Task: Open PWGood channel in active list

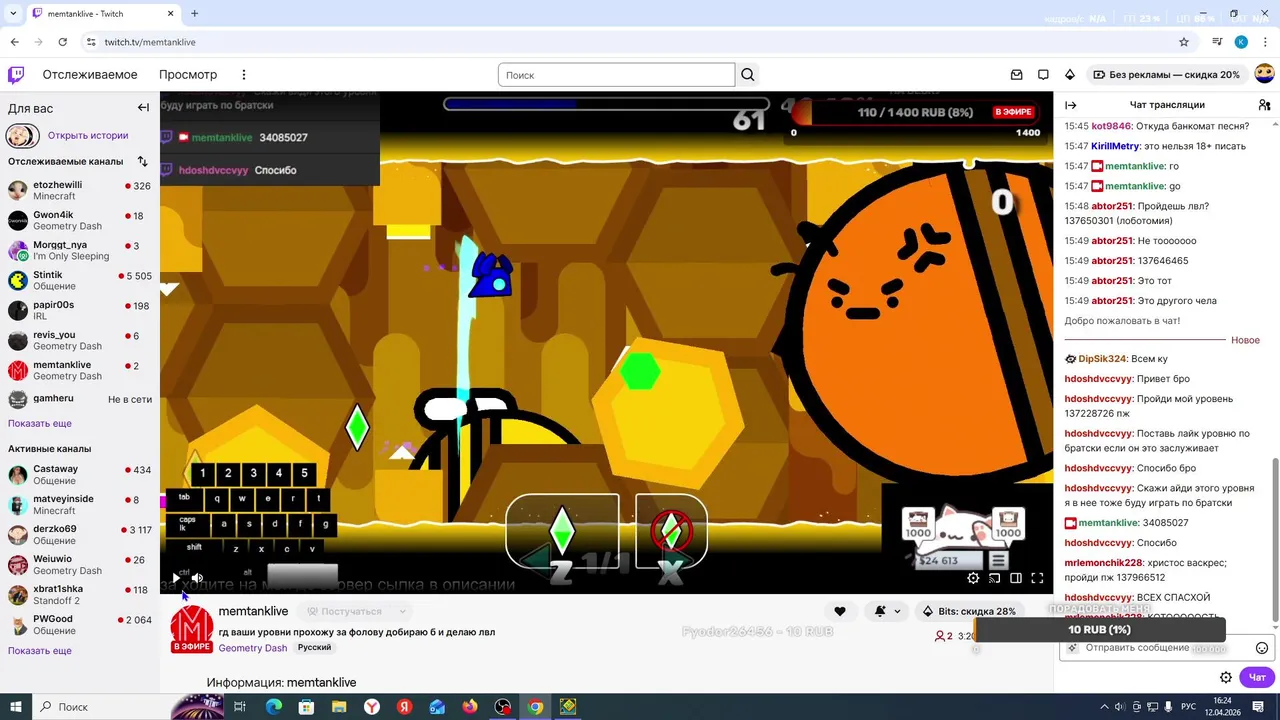Action: tap(80, 624)
